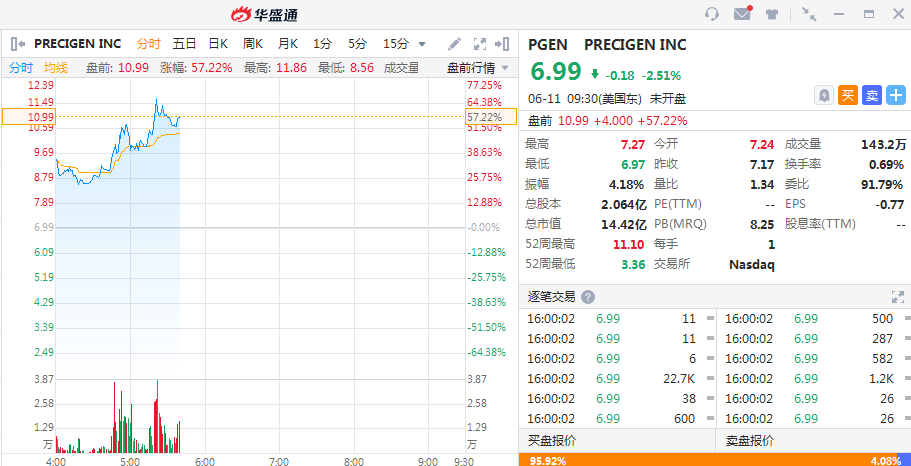
Task: Switch to the 月K chart tab
Action: tap(288, 44)
